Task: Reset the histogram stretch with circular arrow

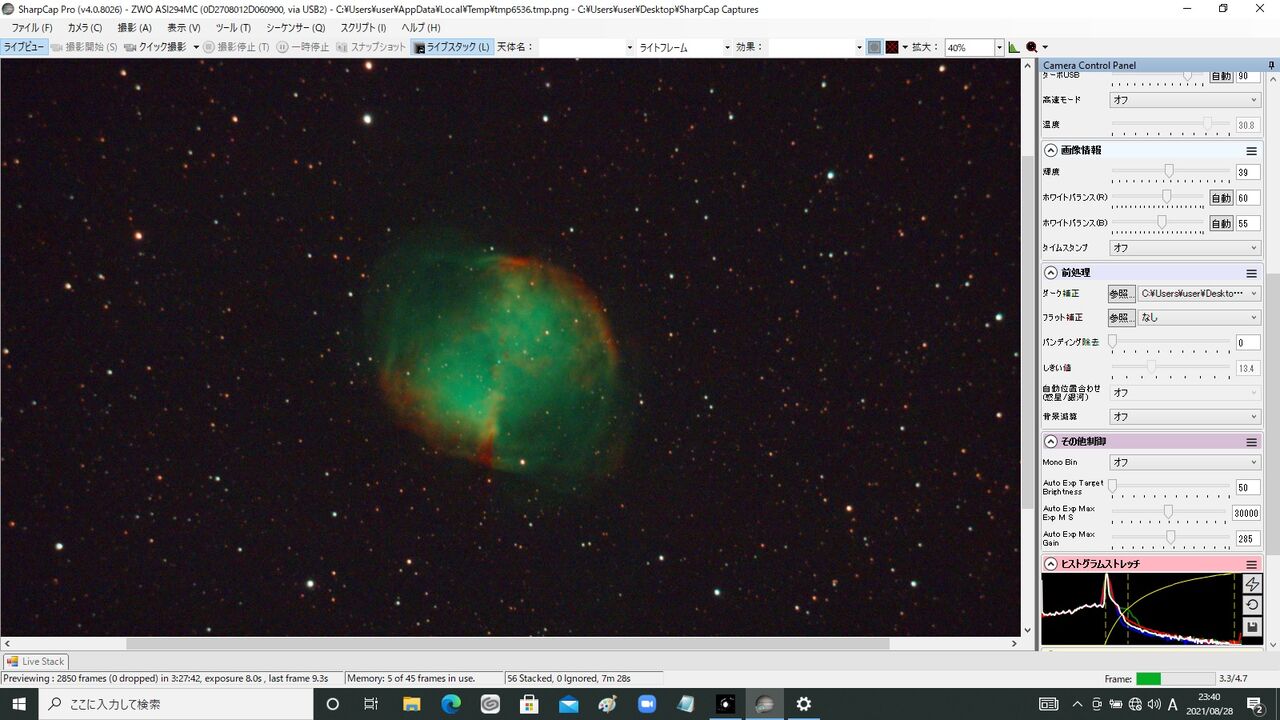Action: point(1252,605)
